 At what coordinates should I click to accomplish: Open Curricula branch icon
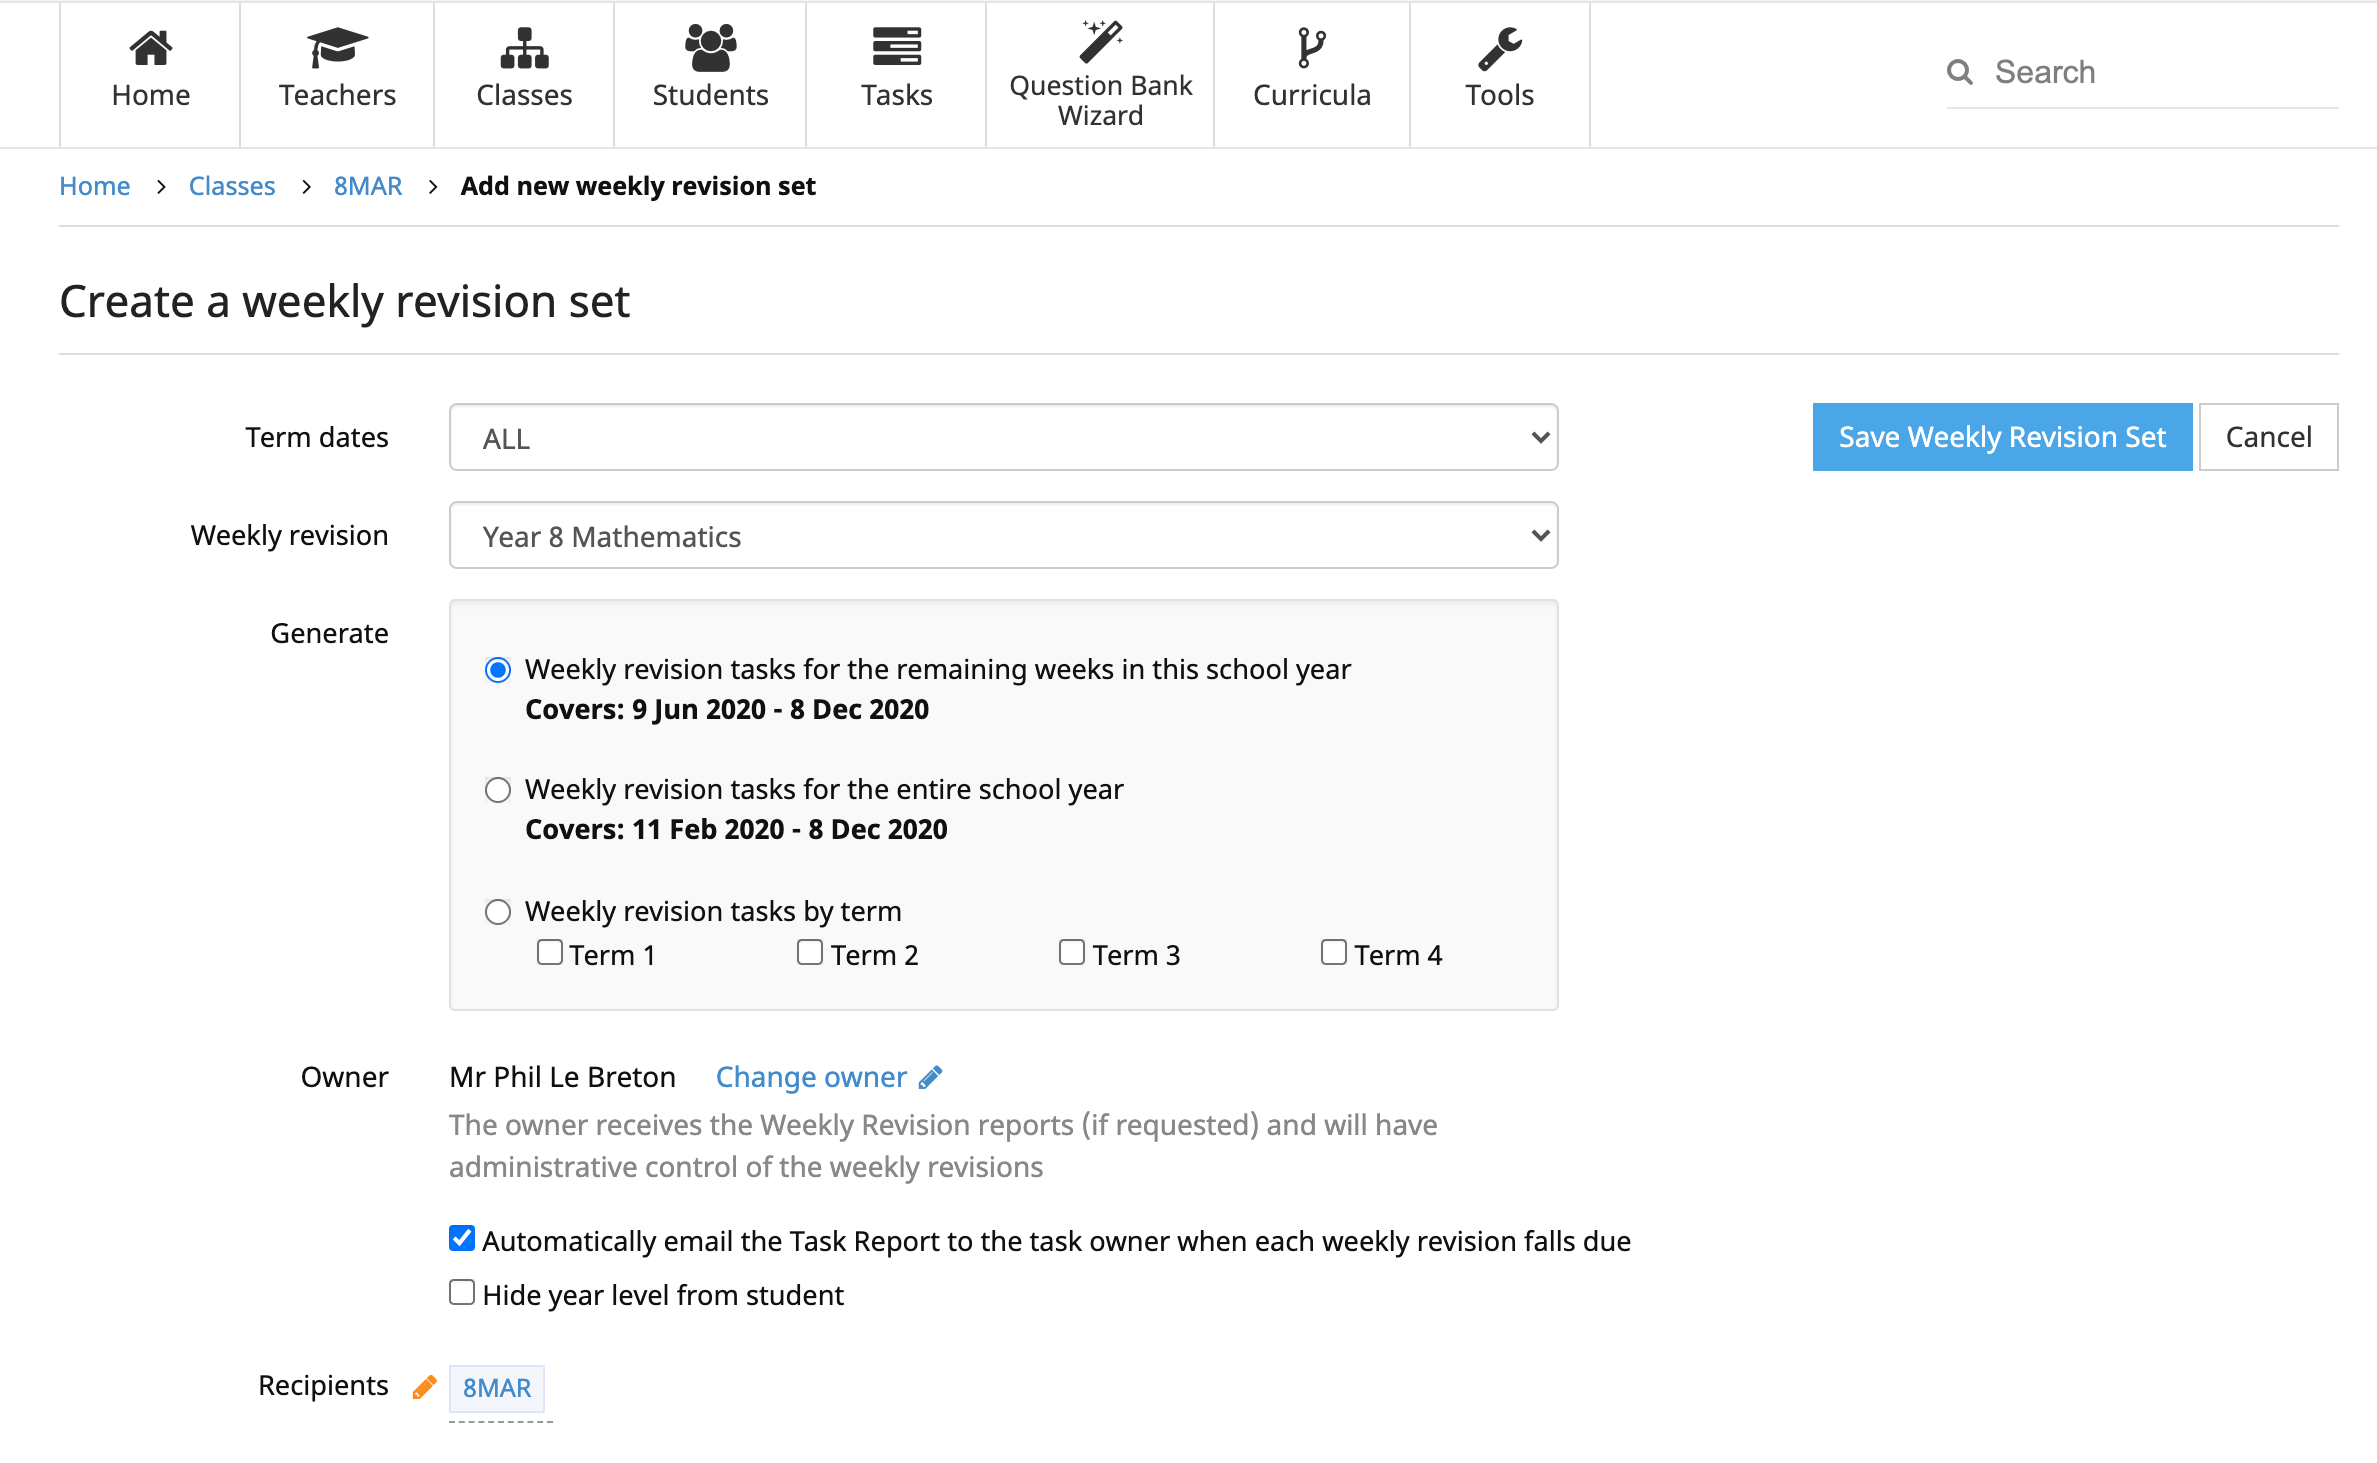pyautogui.click(x=1311, y=48)
